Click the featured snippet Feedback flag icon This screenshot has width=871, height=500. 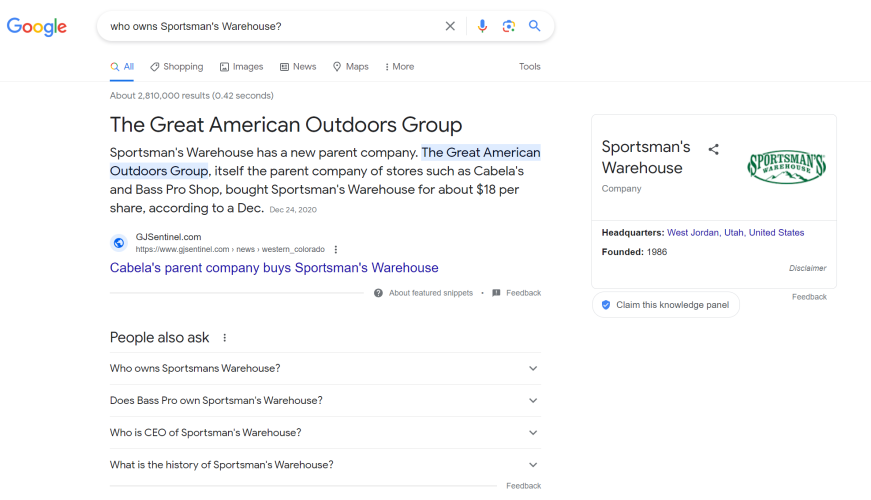tap(496, 293)
